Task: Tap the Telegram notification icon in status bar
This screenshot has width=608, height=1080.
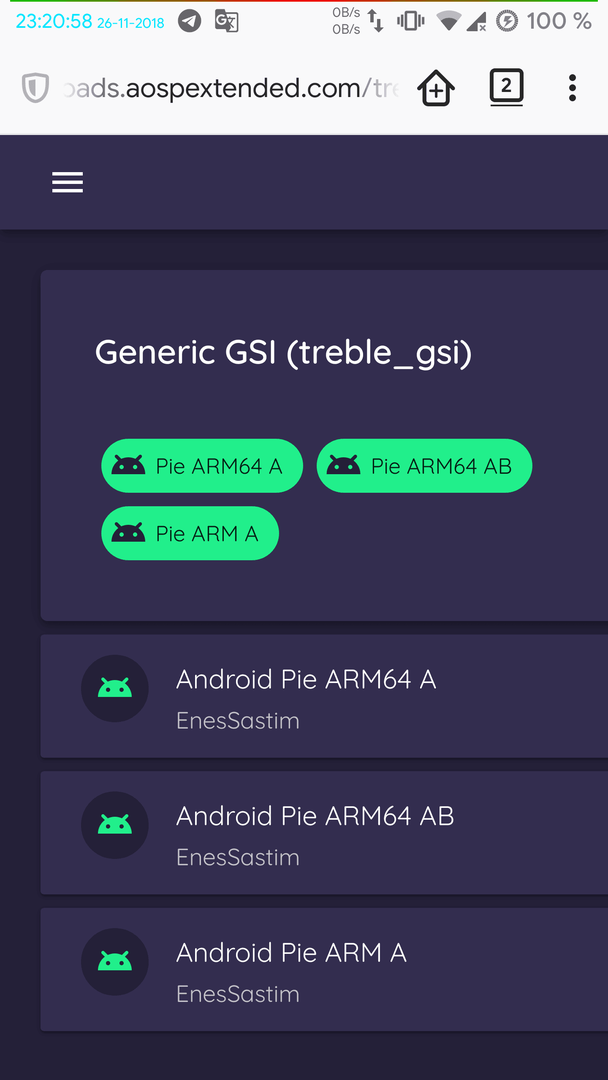Action: [x=189, y=21]
